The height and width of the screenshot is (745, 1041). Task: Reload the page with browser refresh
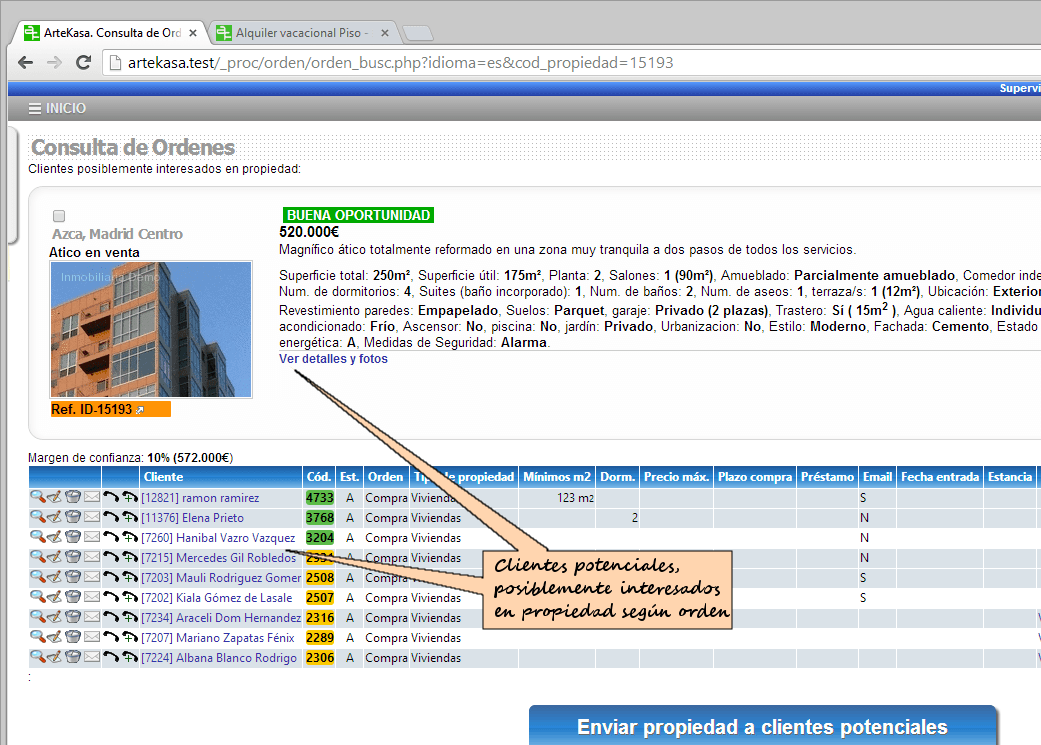pos(84,62)
